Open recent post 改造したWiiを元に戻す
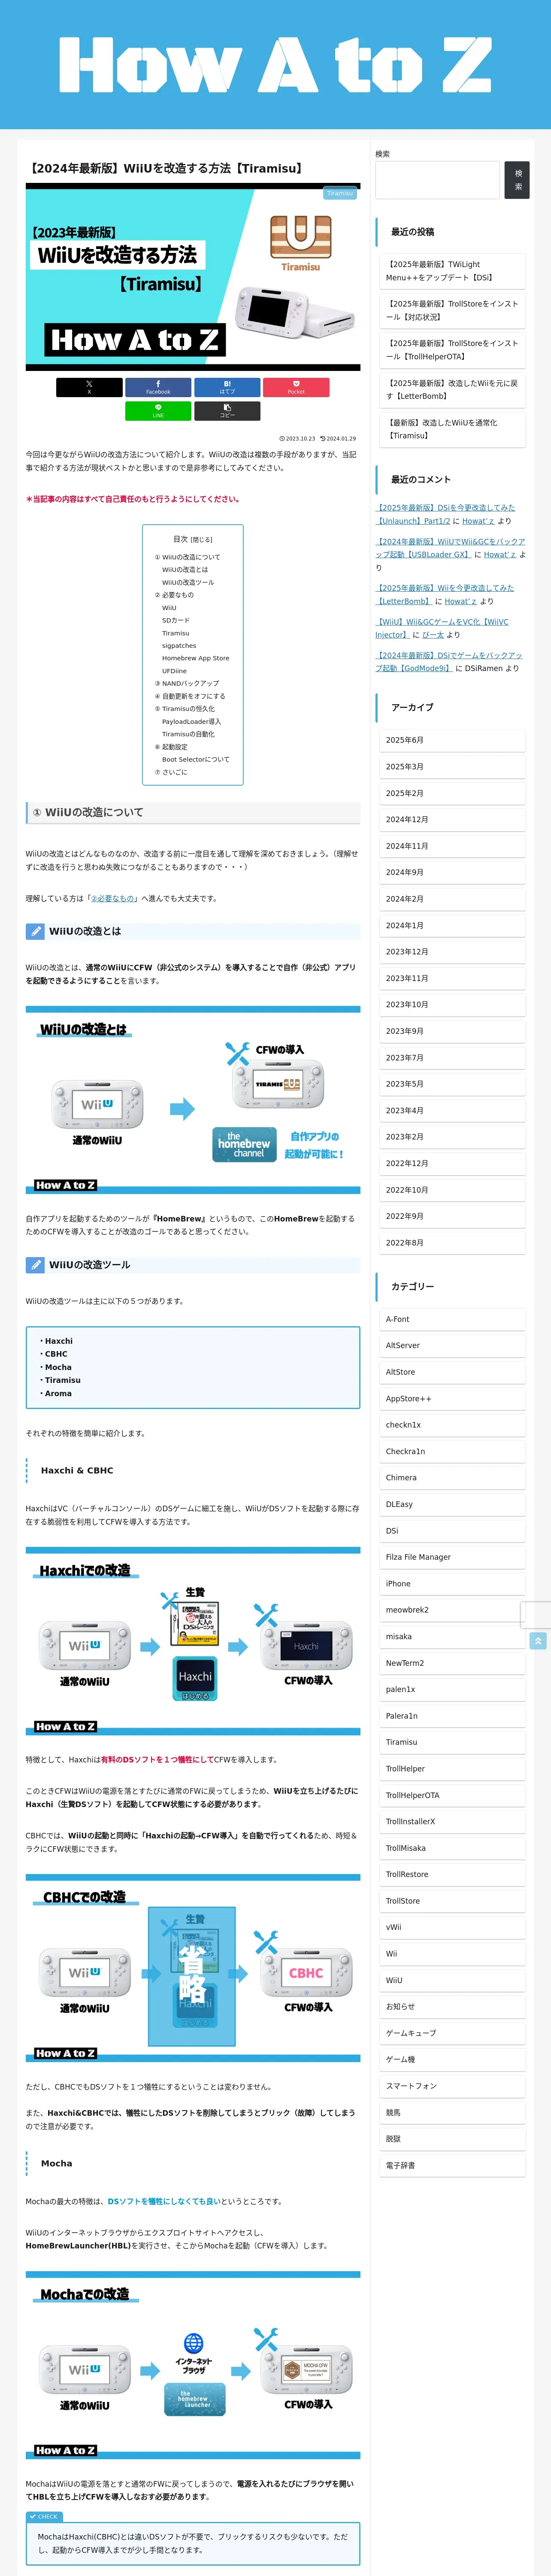Viewport: 551px width, 2576px height. click(x=452, y=390)
